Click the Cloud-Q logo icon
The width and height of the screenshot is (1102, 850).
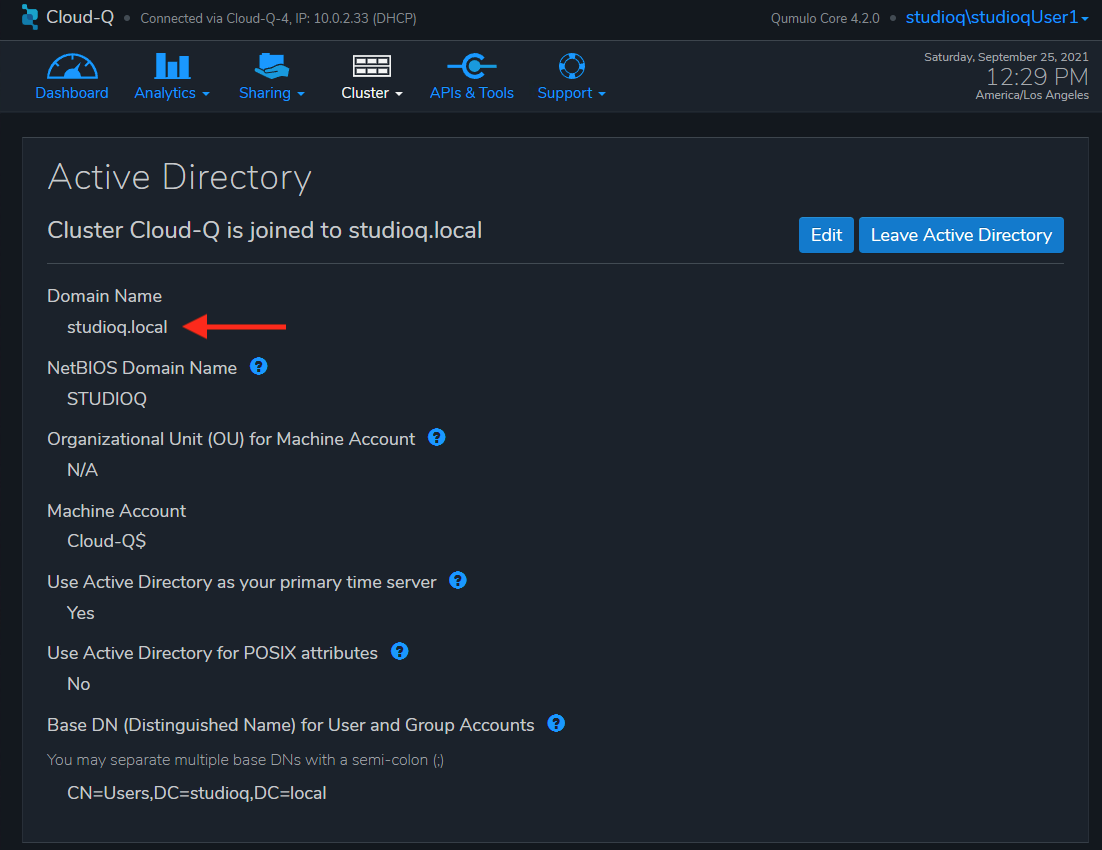(30, 17)
